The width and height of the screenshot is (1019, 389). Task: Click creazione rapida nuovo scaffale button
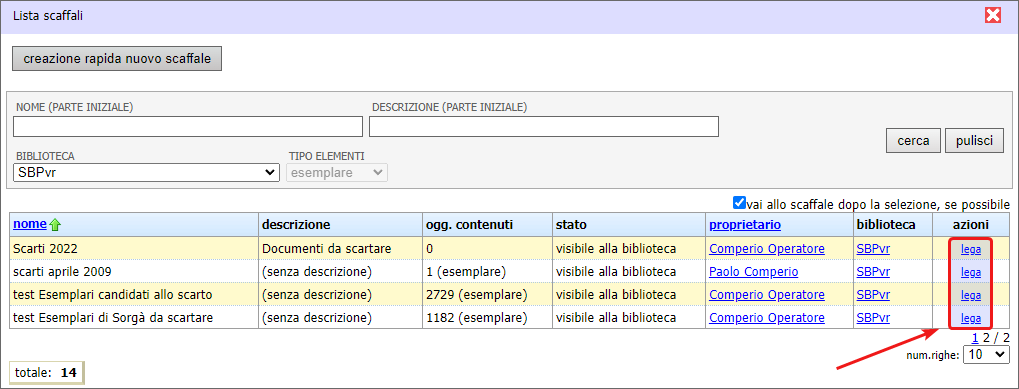(x=117, y=58)
